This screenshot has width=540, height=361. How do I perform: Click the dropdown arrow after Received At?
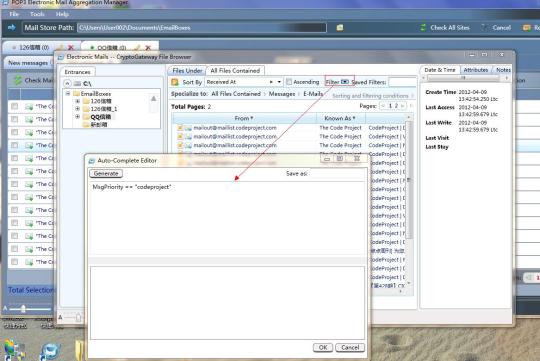[x=279, y=82]
